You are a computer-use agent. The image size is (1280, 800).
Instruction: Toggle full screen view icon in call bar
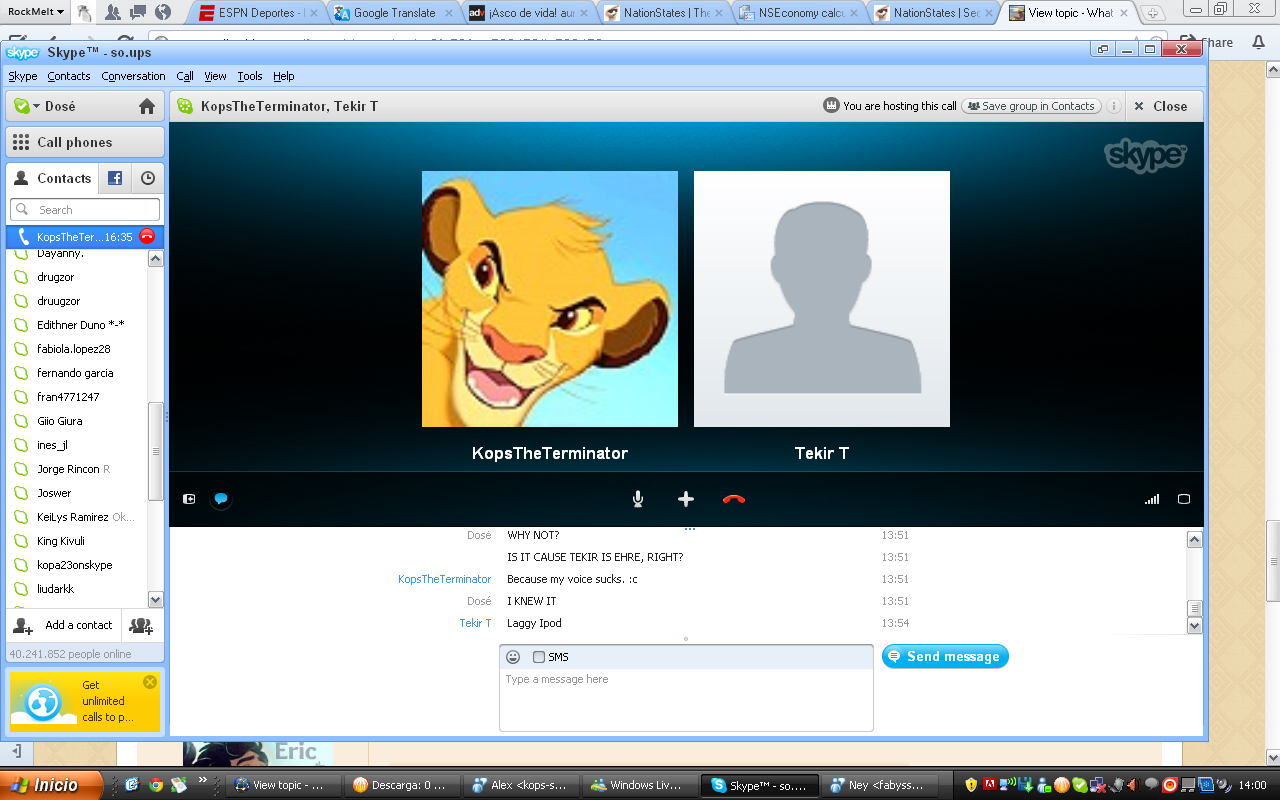tap(1184, 499)
